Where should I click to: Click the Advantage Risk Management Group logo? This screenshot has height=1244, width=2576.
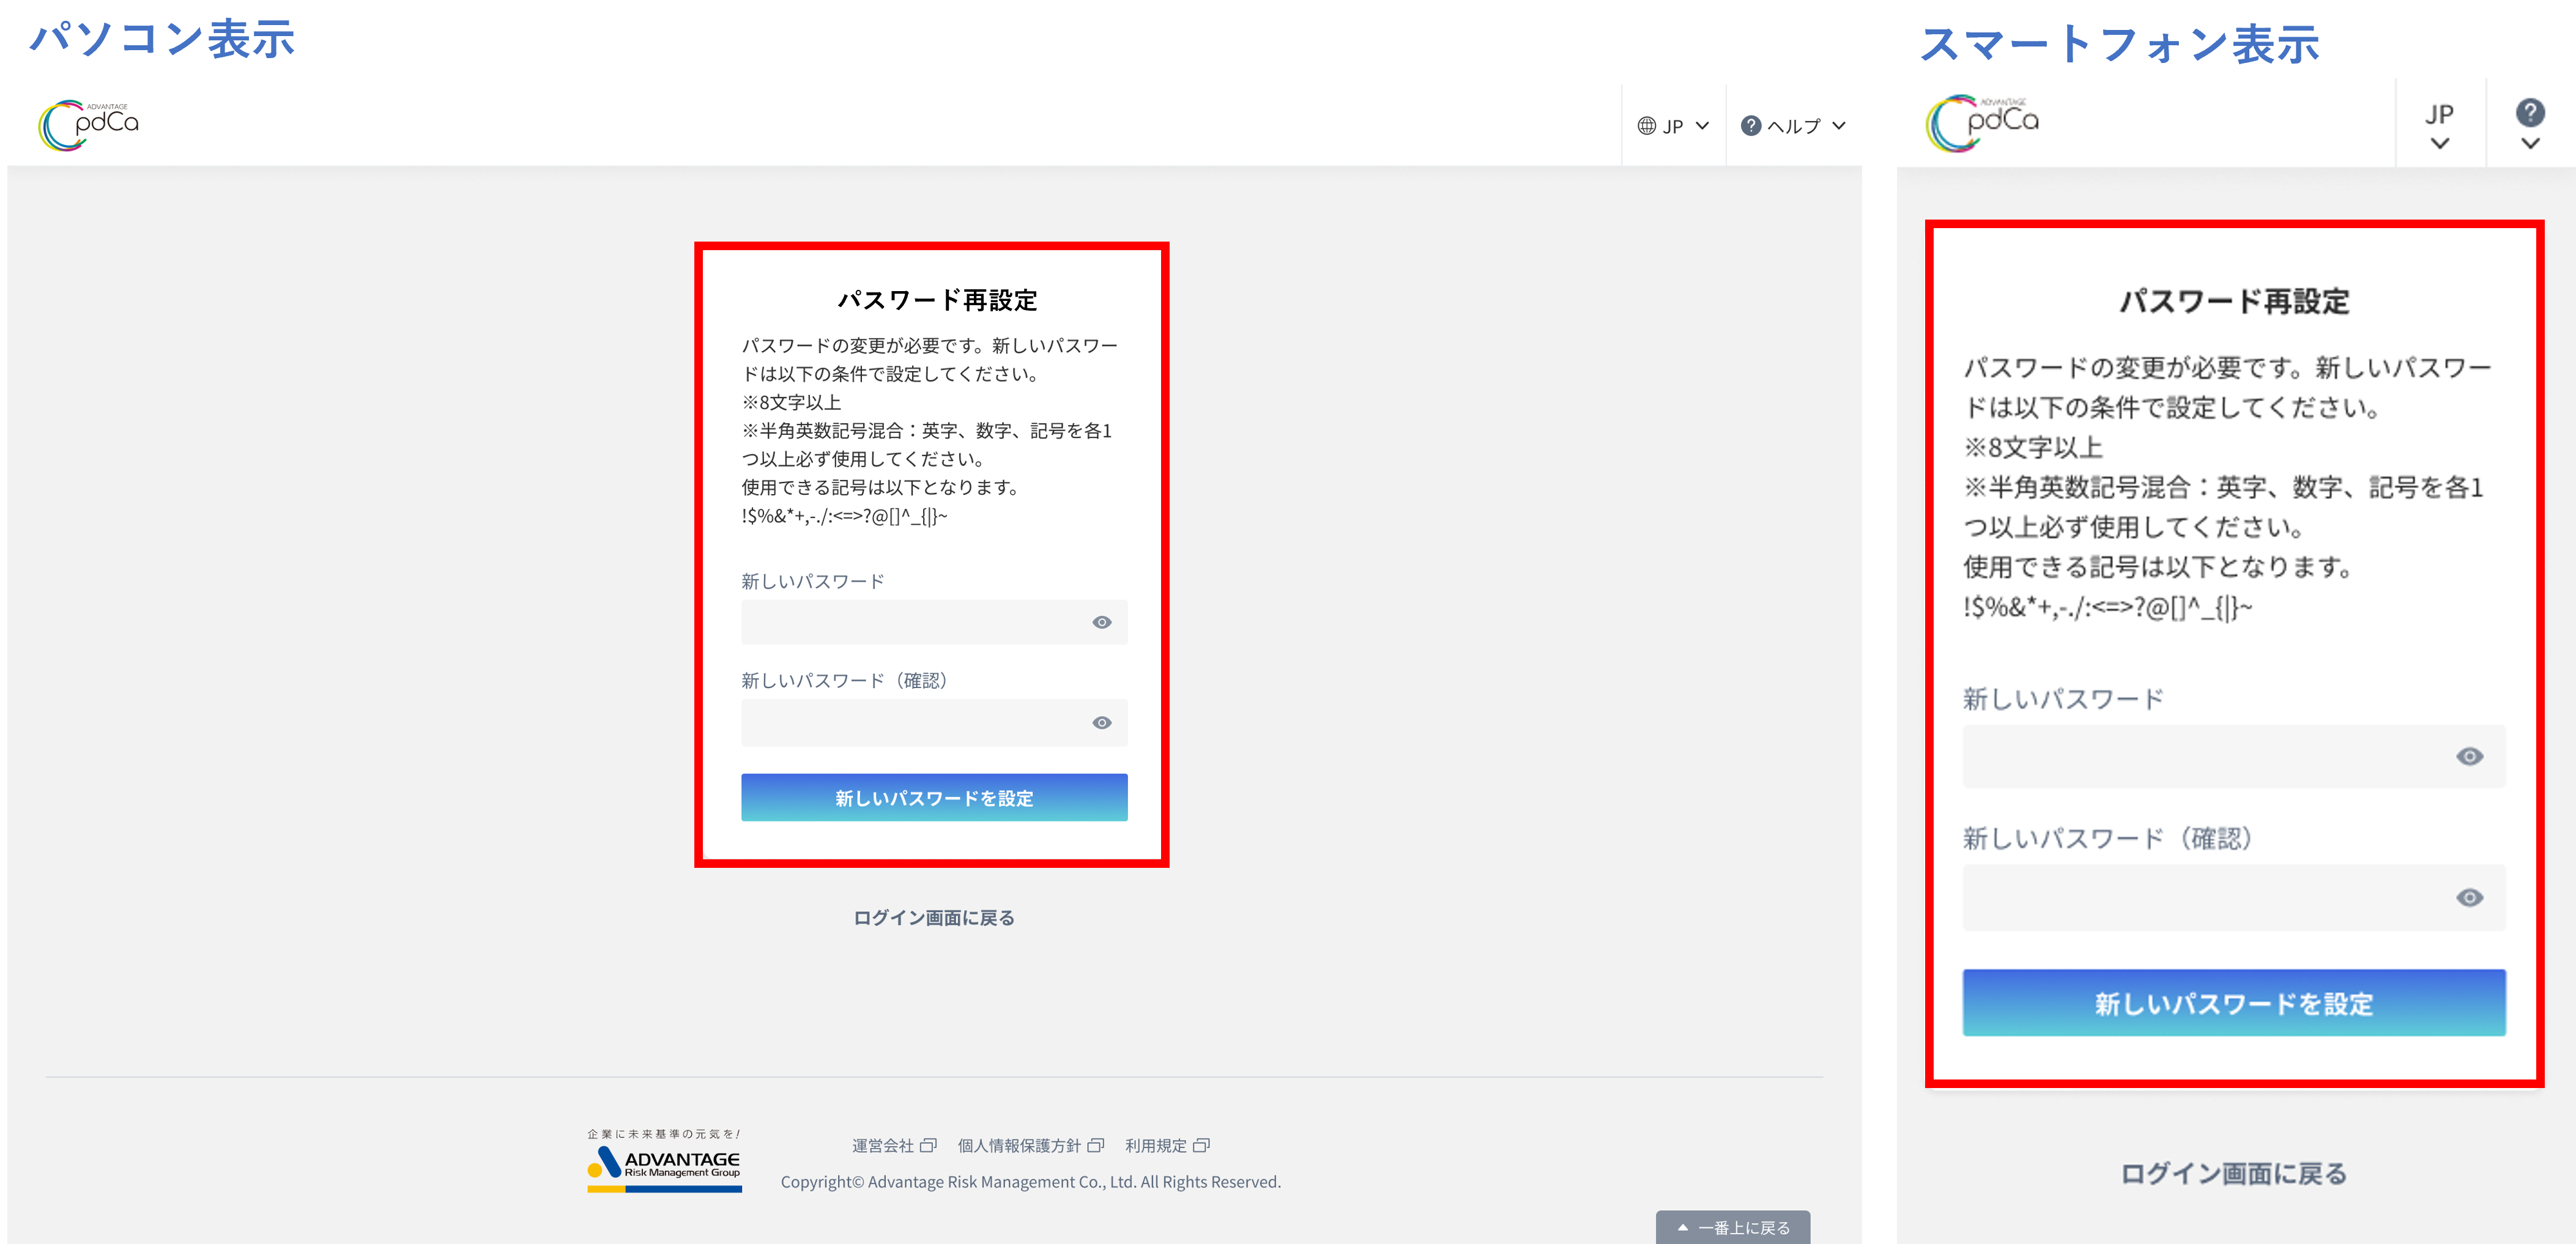tap(664, 1161)
